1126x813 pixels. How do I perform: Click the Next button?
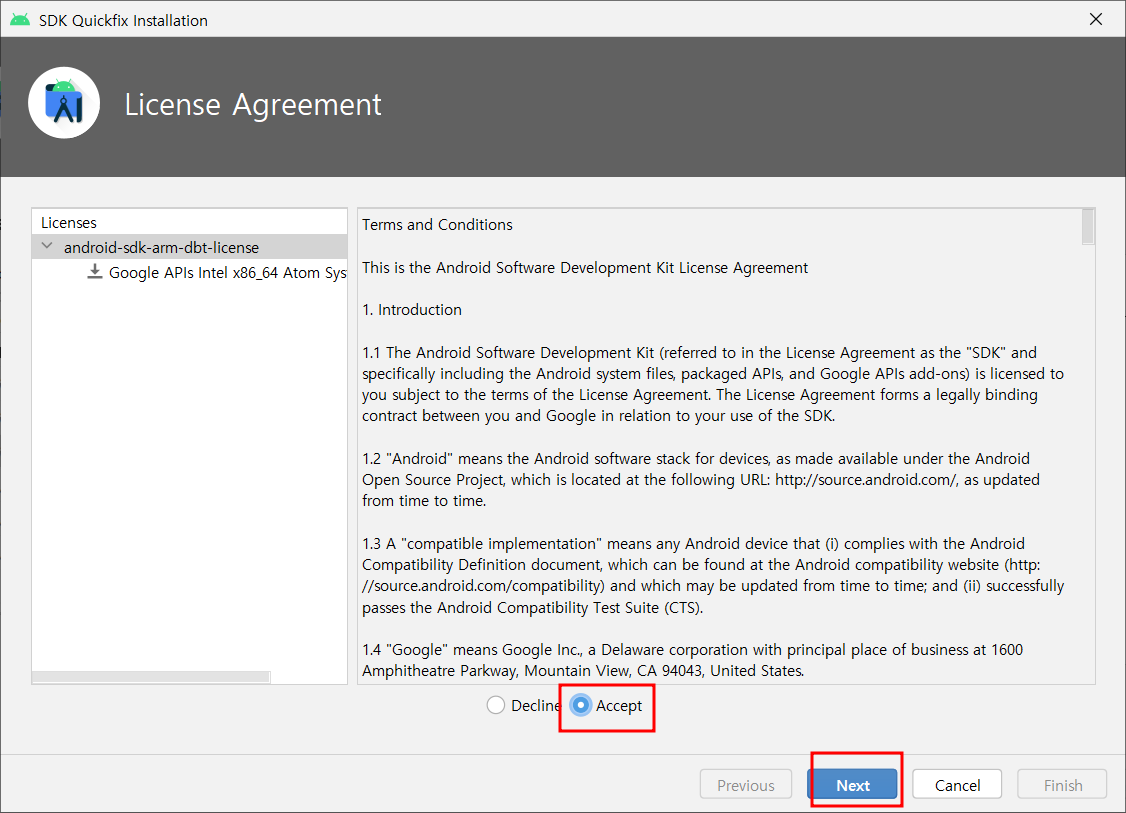(x=852, y=785)
